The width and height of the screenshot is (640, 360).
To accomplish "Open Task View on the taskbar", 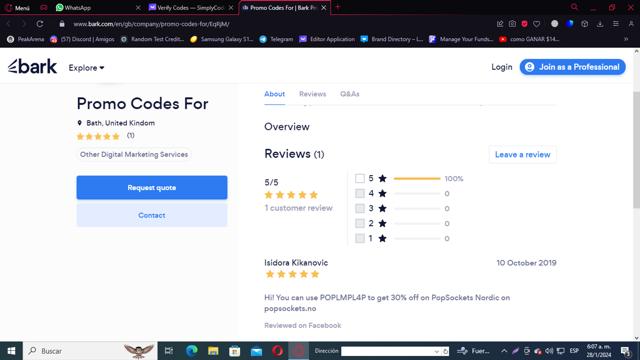I will pyautogui.click(x=169, y=351).
